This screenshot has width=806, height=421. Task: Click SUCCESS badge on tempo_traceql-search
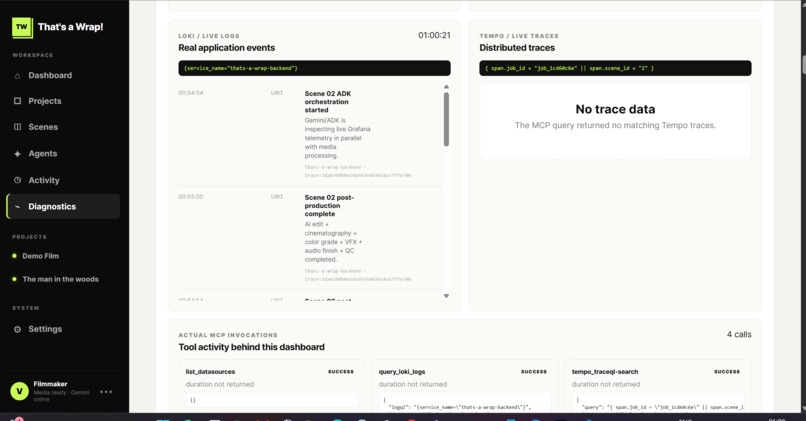[x=727, y=372]
